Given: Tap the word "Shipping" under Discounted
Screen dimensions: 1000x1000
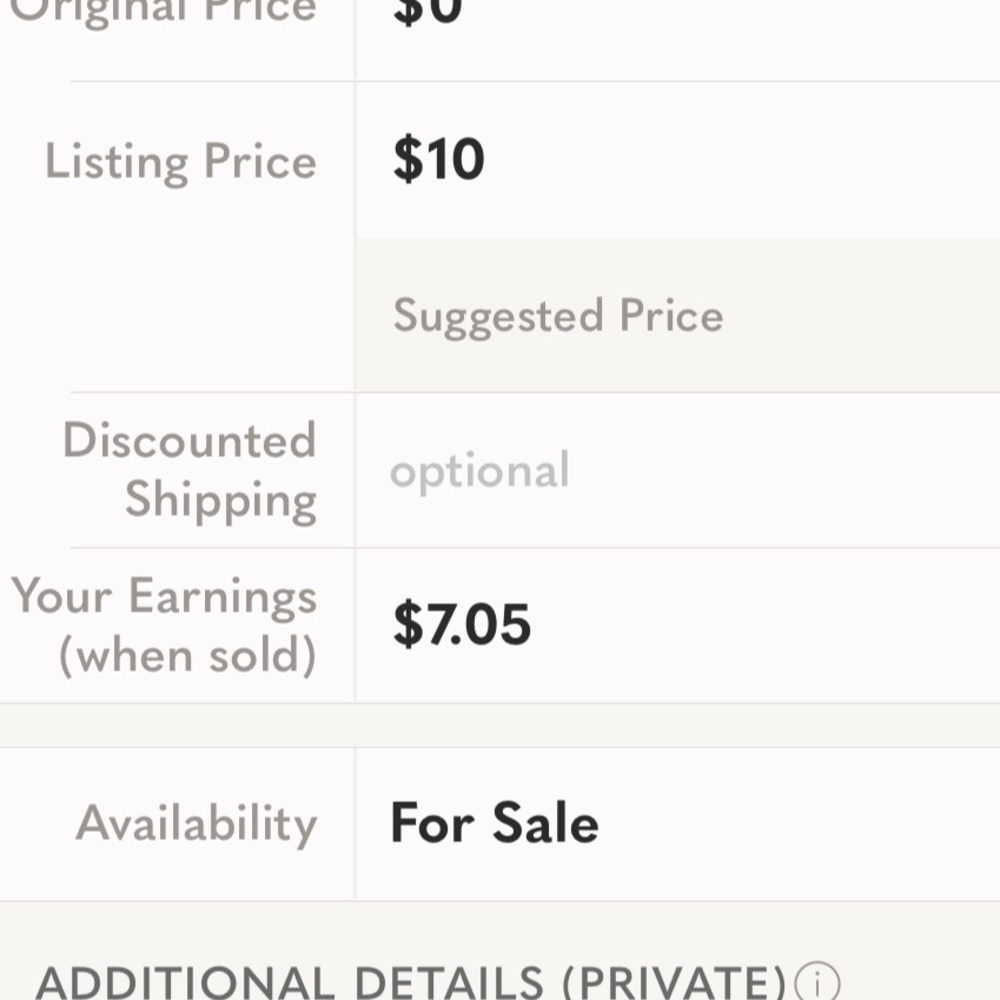Looking at the screenshot, I should pyautogui.click(x=221, y=500).
